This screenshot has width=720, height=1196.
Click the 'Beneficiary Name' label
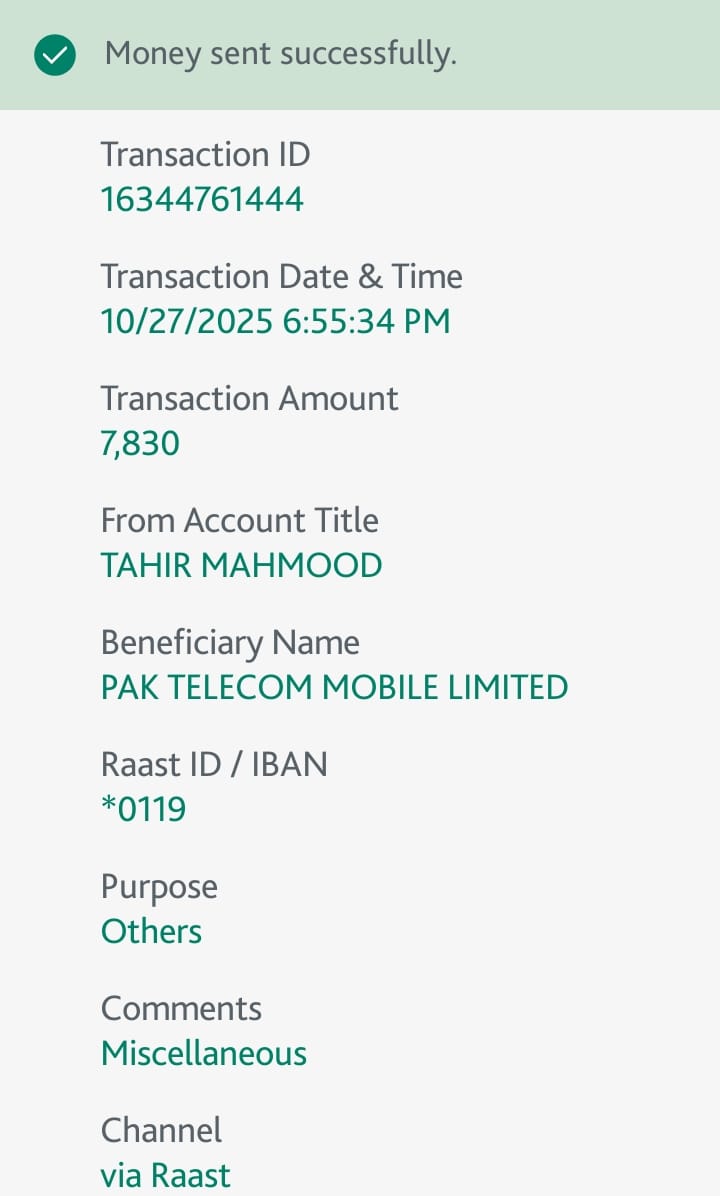point(230,643)
